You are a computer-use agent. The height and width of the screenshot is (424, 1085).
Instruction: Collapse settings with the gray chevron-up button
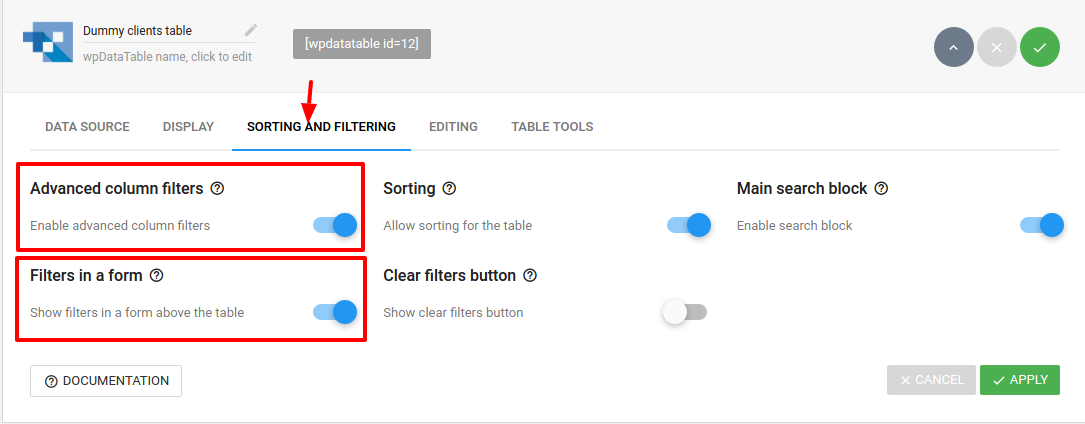954,47
